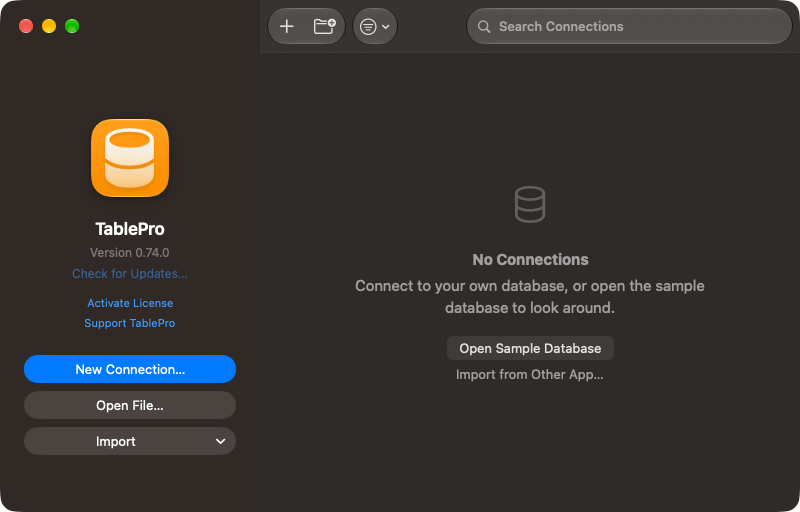Screen dimensions: 800x512
Task: Open the Activate License link
Action: (130, 303)
